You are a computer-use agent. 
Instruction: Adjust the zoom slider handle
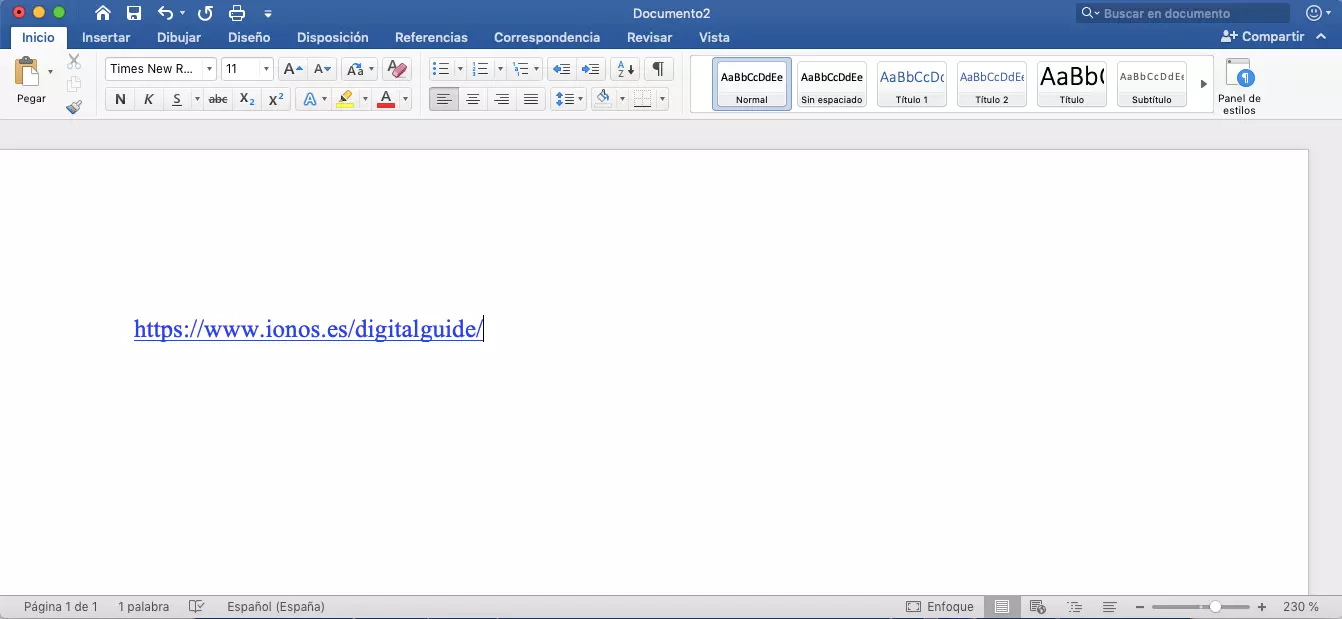pos(1215,607)
